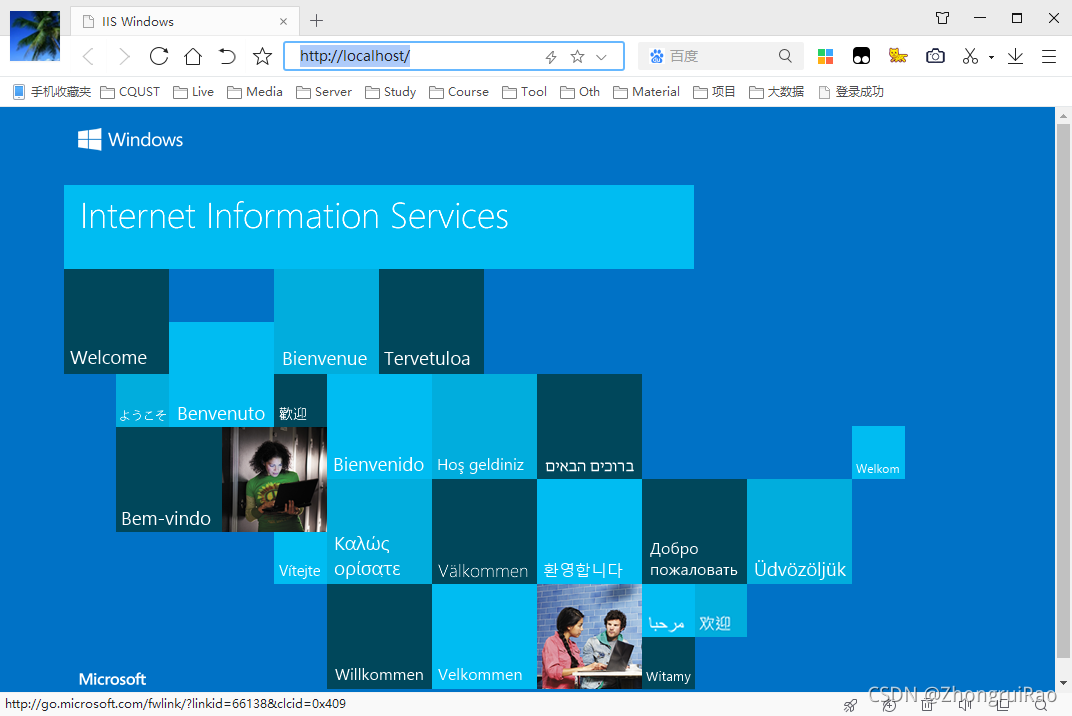Bookmark page with address bar star
The image size is (1072, 716).
tap(577, 57)
